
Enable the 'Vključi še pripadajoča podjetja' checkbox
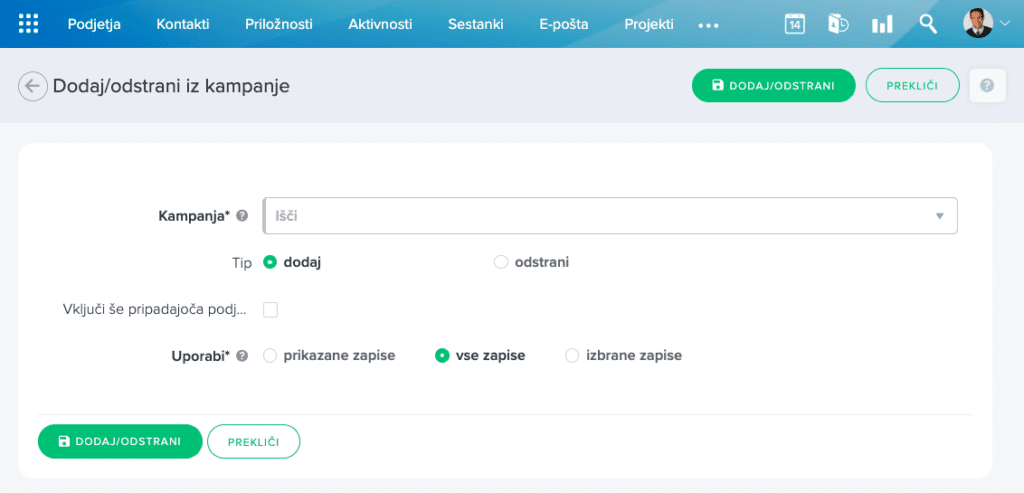point(270,310)
